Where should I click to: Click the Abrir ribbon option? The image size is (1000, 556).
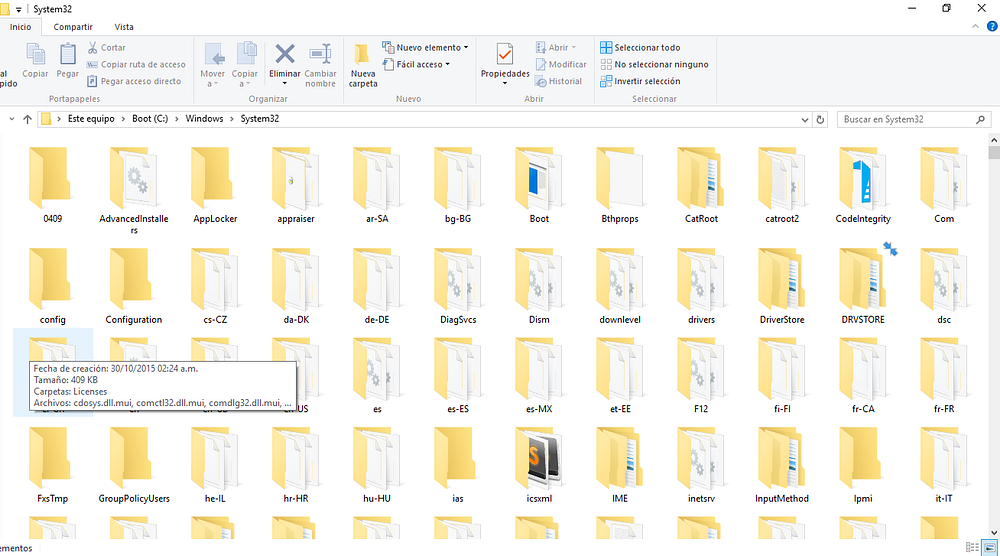coord(555,47)
